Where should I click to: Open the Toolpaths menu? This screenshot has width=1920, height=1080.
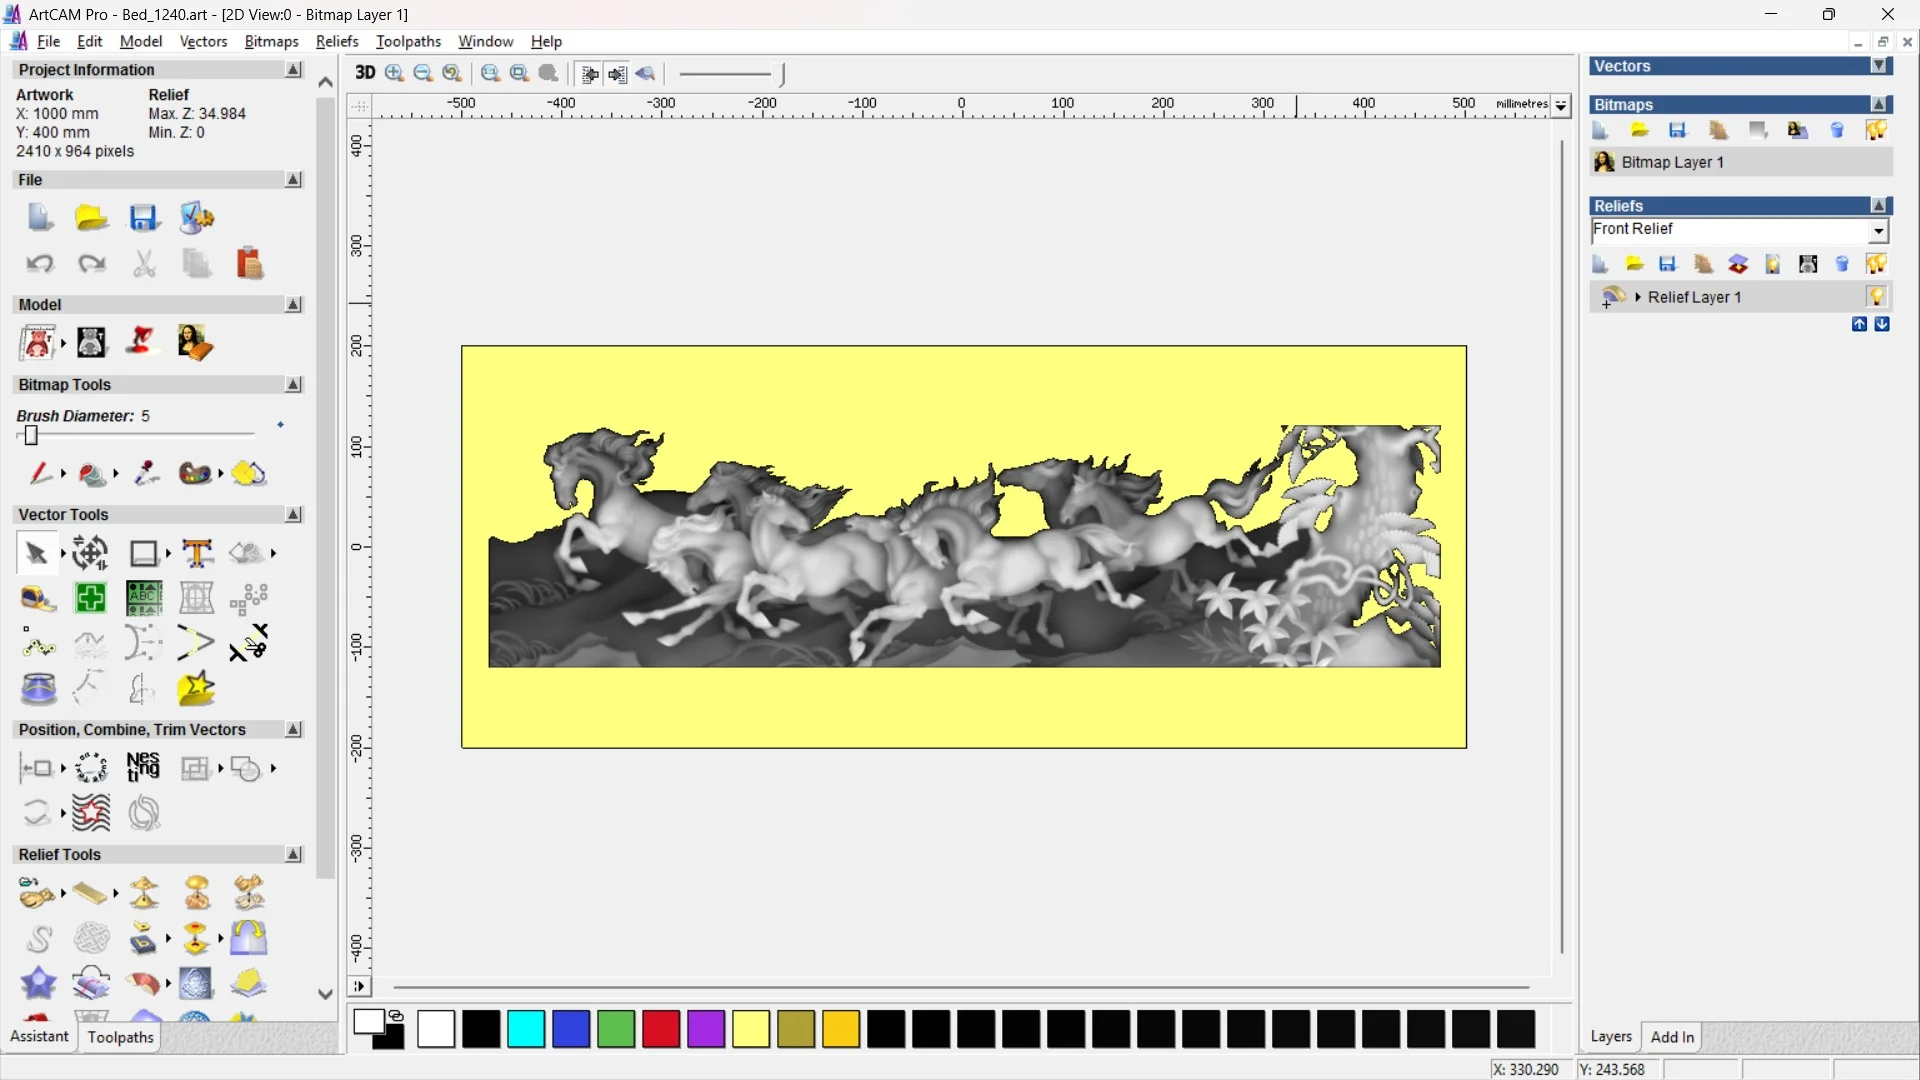(408, 41)
